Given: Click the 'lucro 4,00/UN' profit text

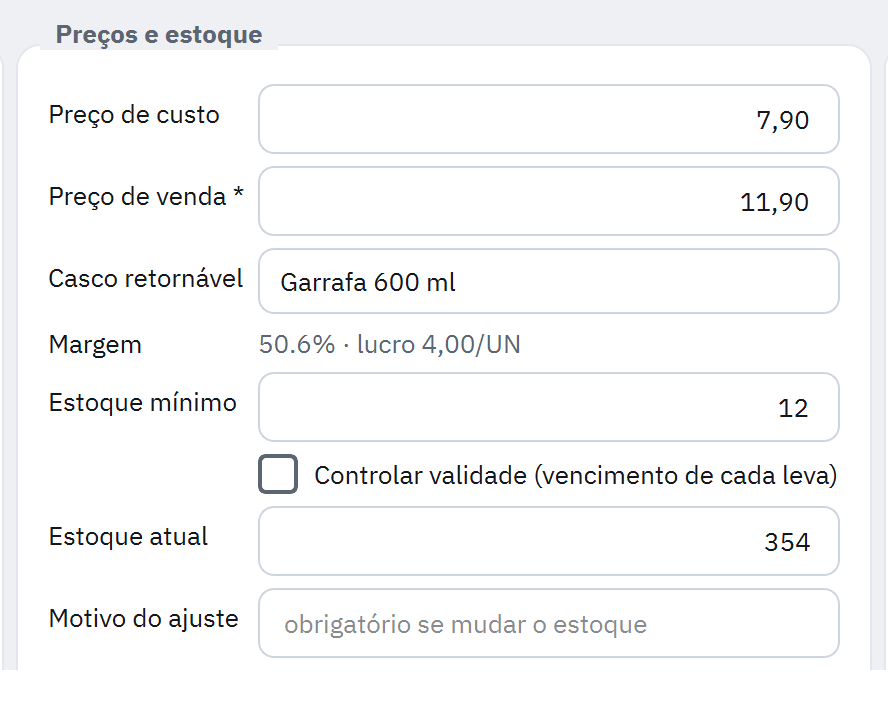Looking at the screenshot, I should tap(438, 344).
